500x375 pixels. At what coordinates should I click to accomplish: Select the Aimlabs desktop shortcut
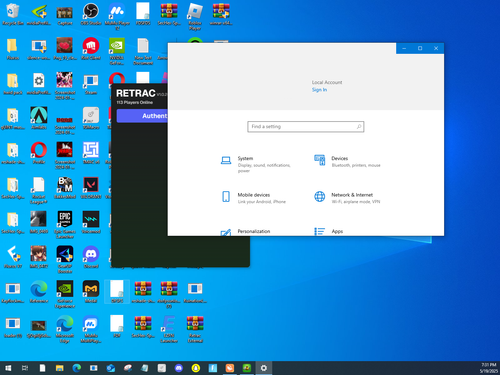tap(39, 118)
